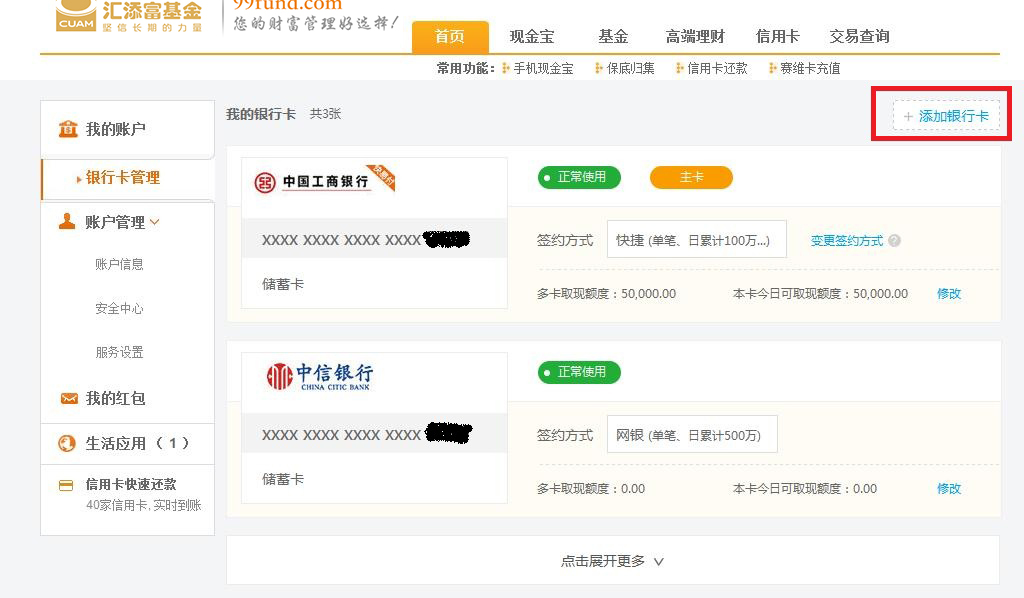Image resolution: width=1024 pixels, height=598 pixels.
Task: Click the help icon beside 变更签约方式
Action: pos(894,241)
